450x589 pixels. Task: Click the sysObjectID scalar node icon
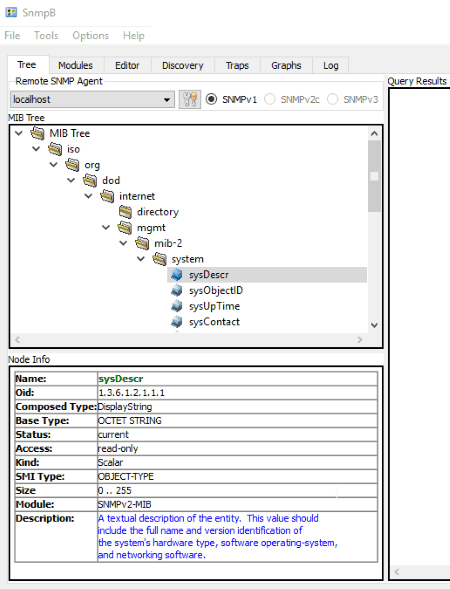click(x=177, y=291)
